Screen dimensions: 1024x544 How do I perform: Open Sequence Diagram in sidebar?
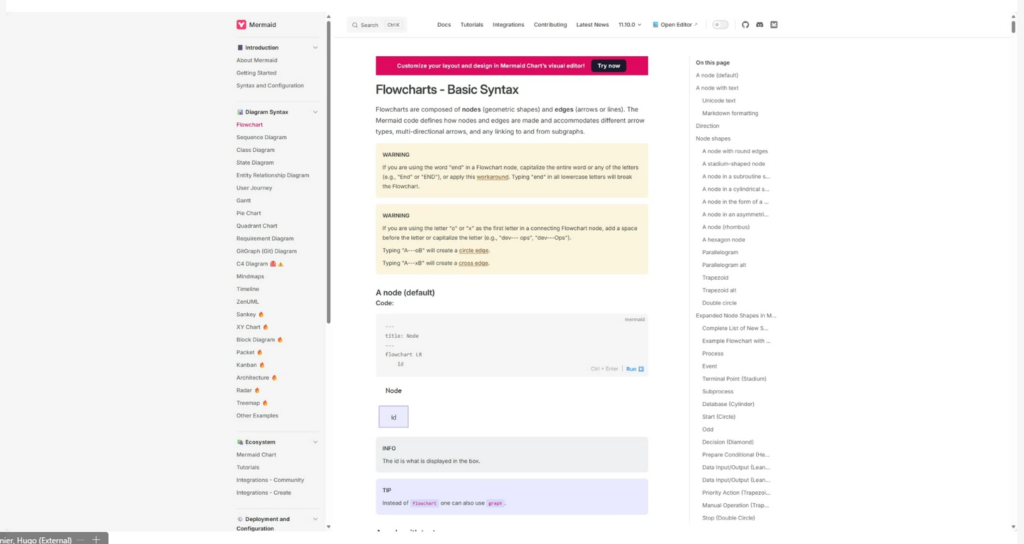point(261,138)
